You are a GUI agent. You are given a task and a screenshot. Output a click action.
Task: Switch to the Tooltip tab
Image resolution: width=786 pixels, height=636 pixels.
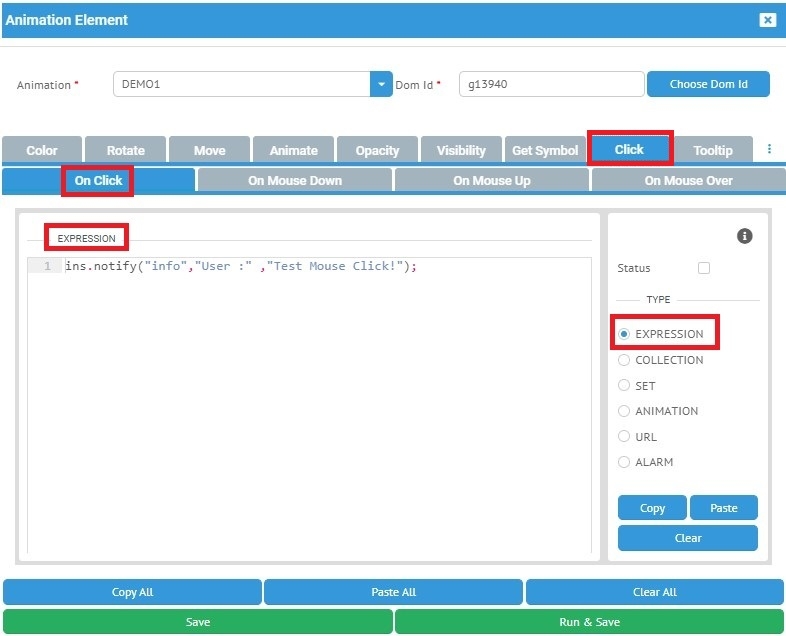712,150
